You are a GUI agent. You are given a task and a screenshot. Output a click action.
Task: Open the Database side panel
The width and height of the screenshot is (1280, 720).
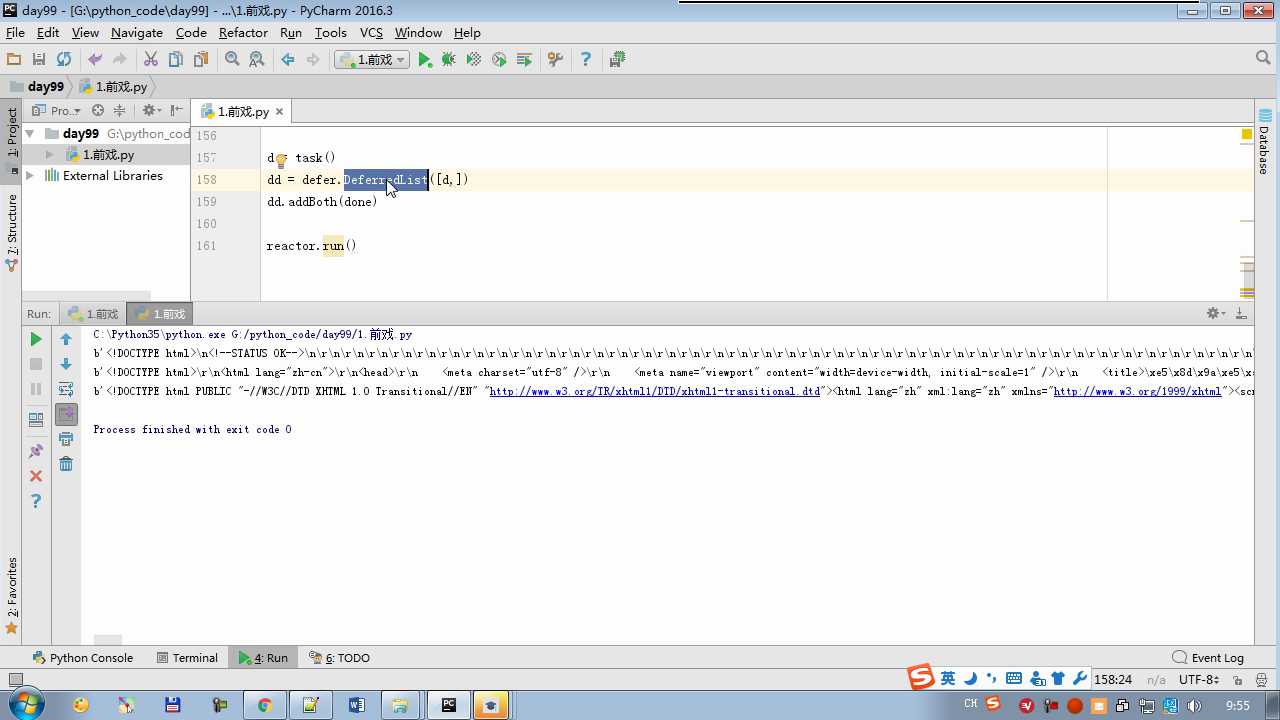click(1264, 143)
